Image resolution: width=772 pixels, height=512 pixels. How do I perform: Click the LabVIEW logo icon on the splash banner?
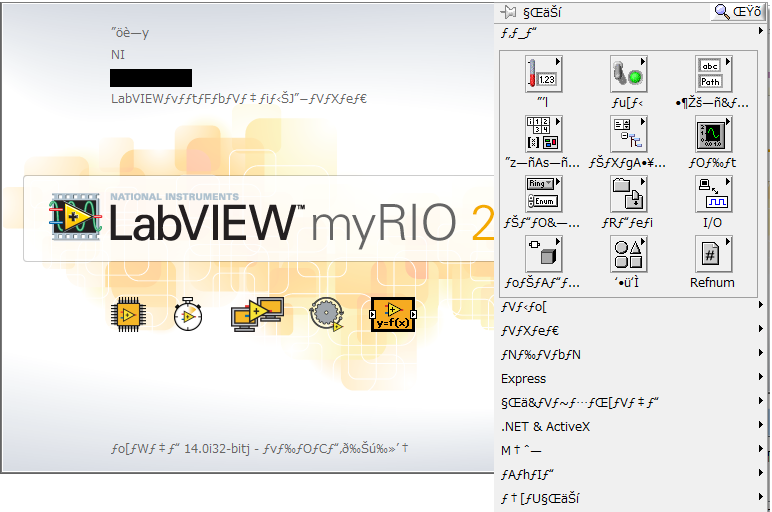[x=75, y=217]
